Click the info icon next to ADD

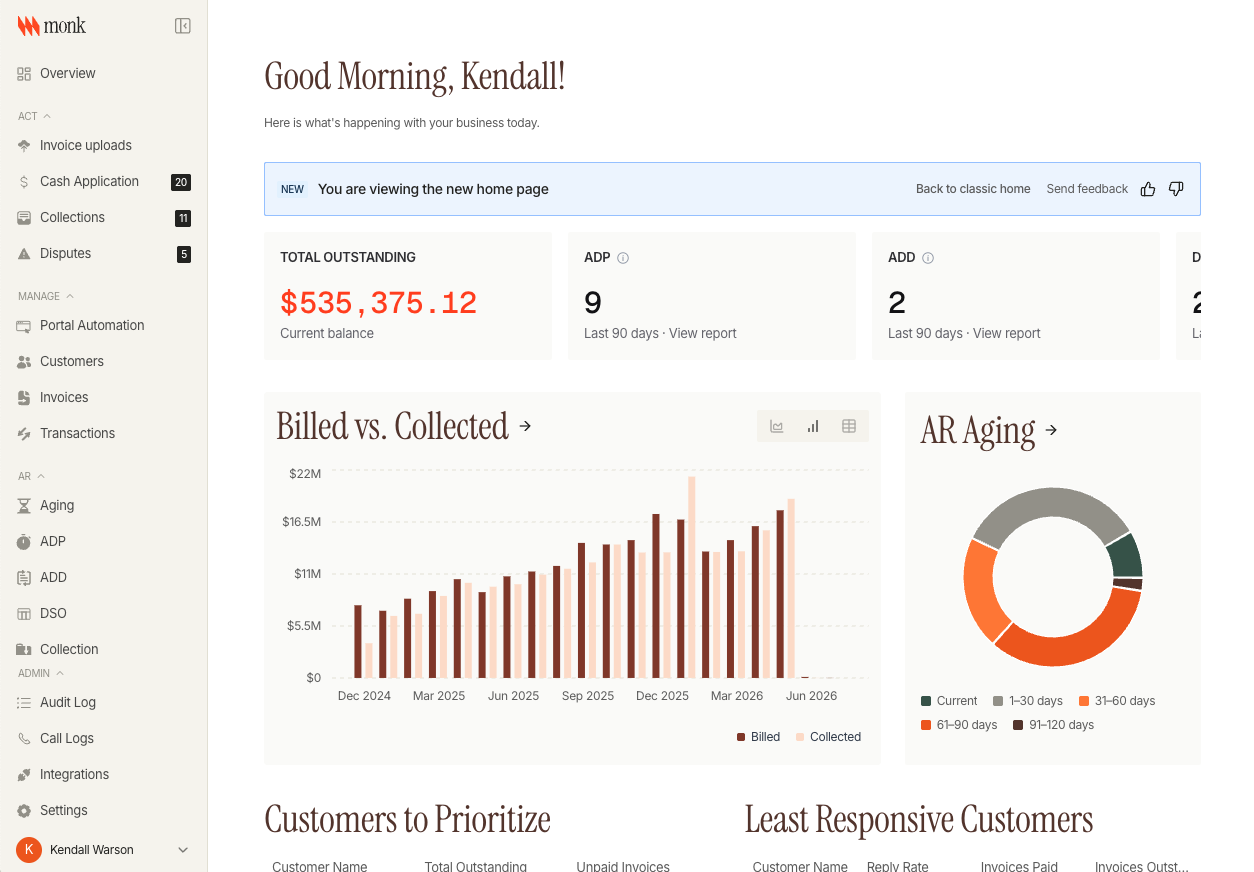coord(928,258)
